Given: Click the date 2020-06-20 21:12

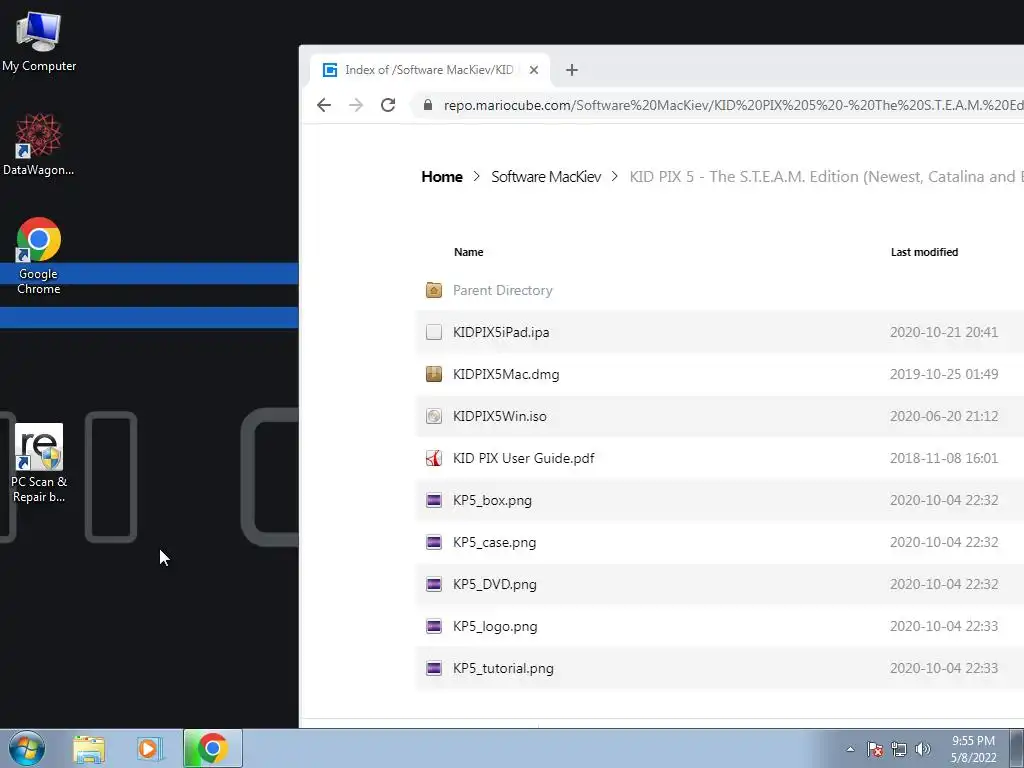Looking at the screenshot, I should click(x=944, y=416).
